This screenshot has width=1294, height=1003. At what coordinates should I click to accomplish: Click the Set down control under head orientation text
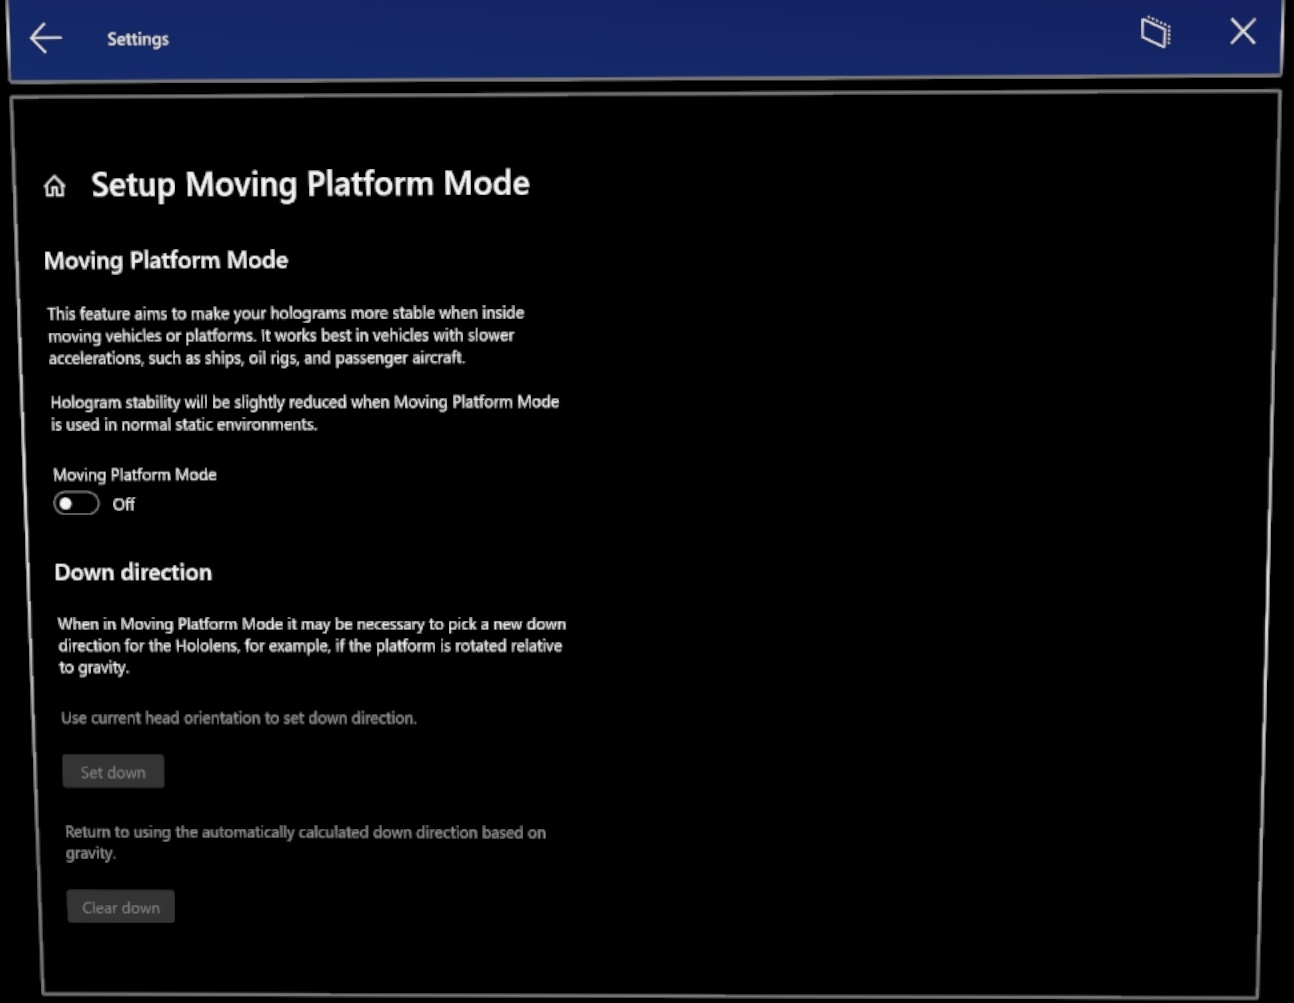tap(113, 771)
